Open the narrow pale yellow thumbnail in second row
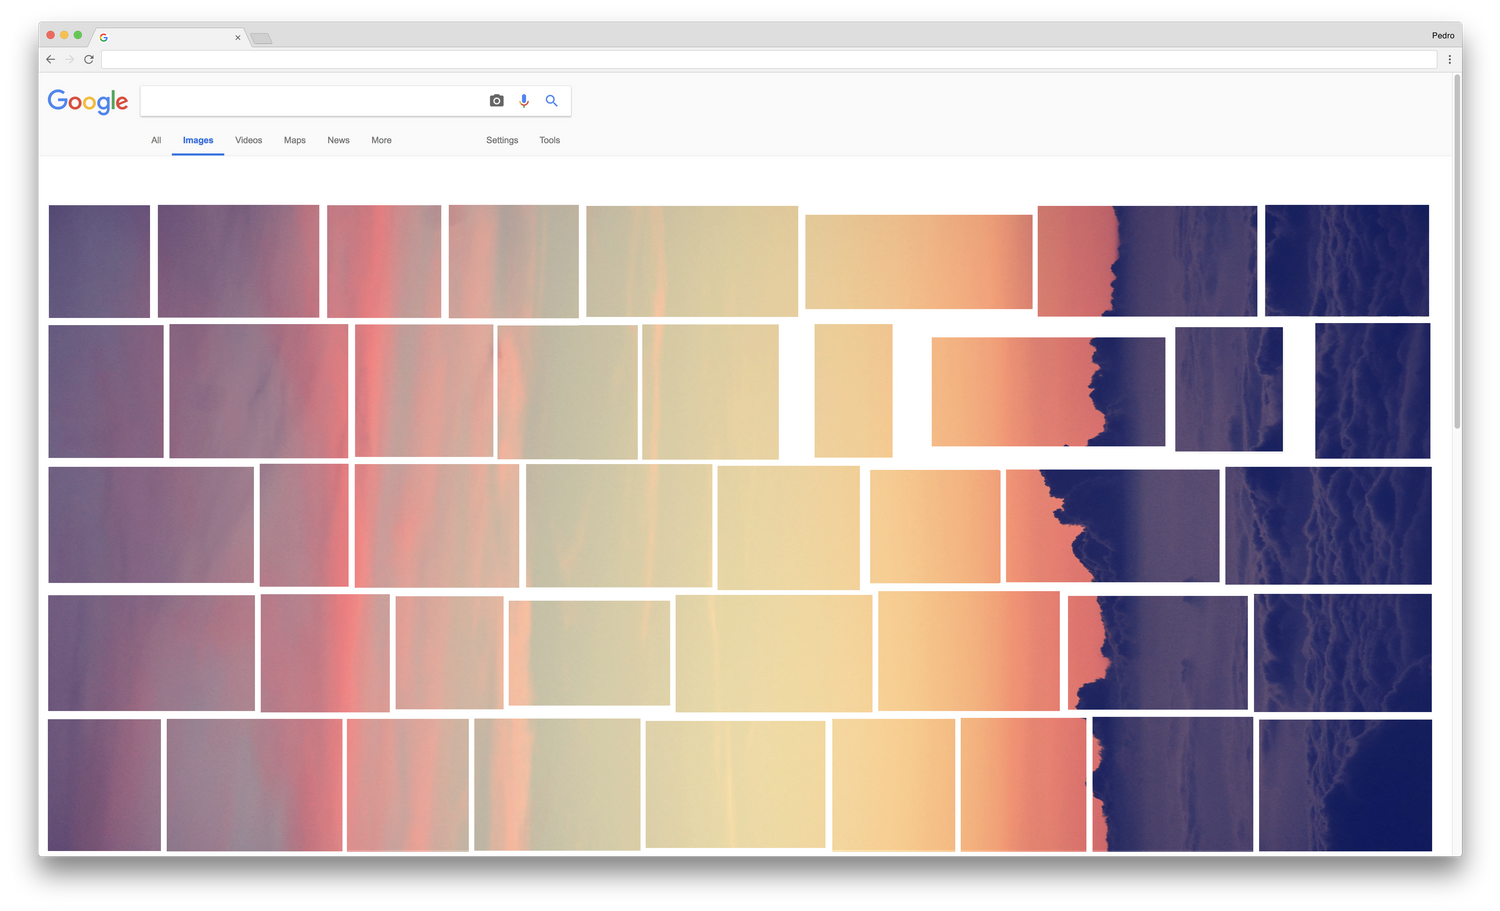 click(853, 390)
